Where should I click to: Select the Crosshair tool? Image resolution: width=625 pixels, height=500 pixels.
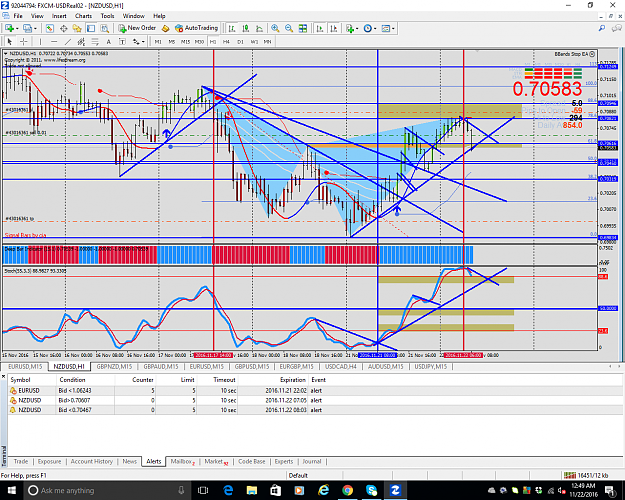point(24,41)
